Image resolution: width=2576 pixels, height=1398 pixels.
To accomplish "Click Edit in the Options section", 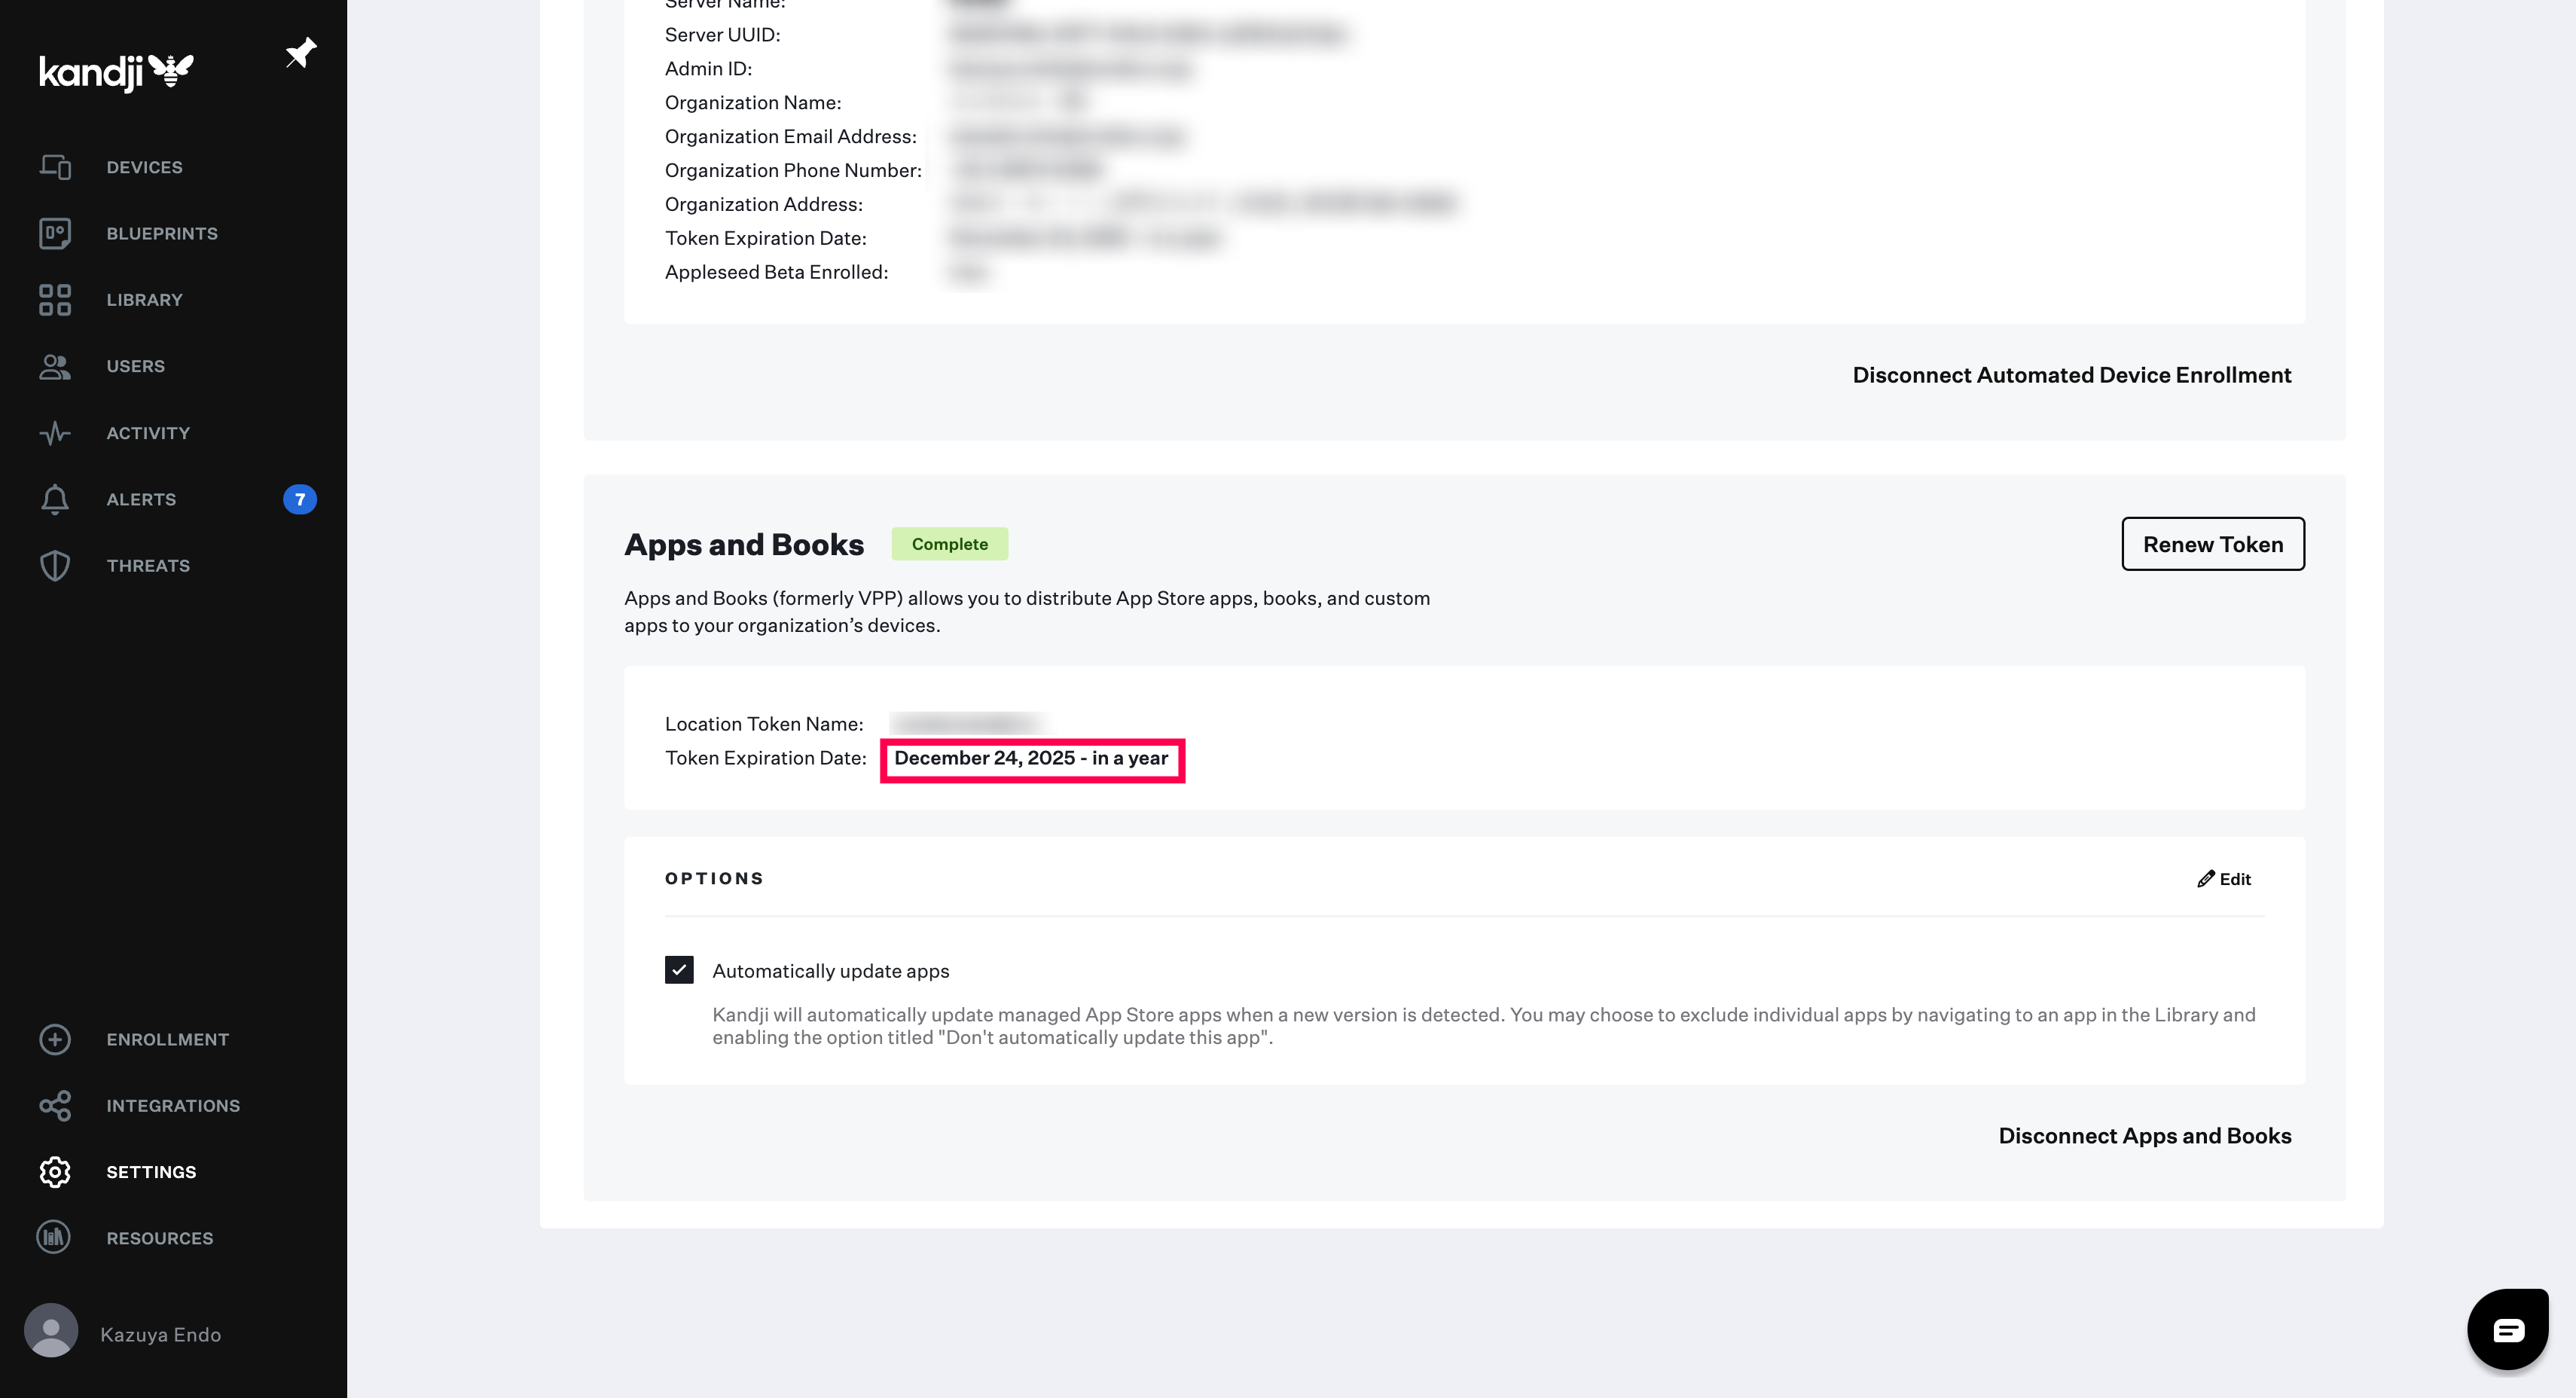I will coord(2225,879).
